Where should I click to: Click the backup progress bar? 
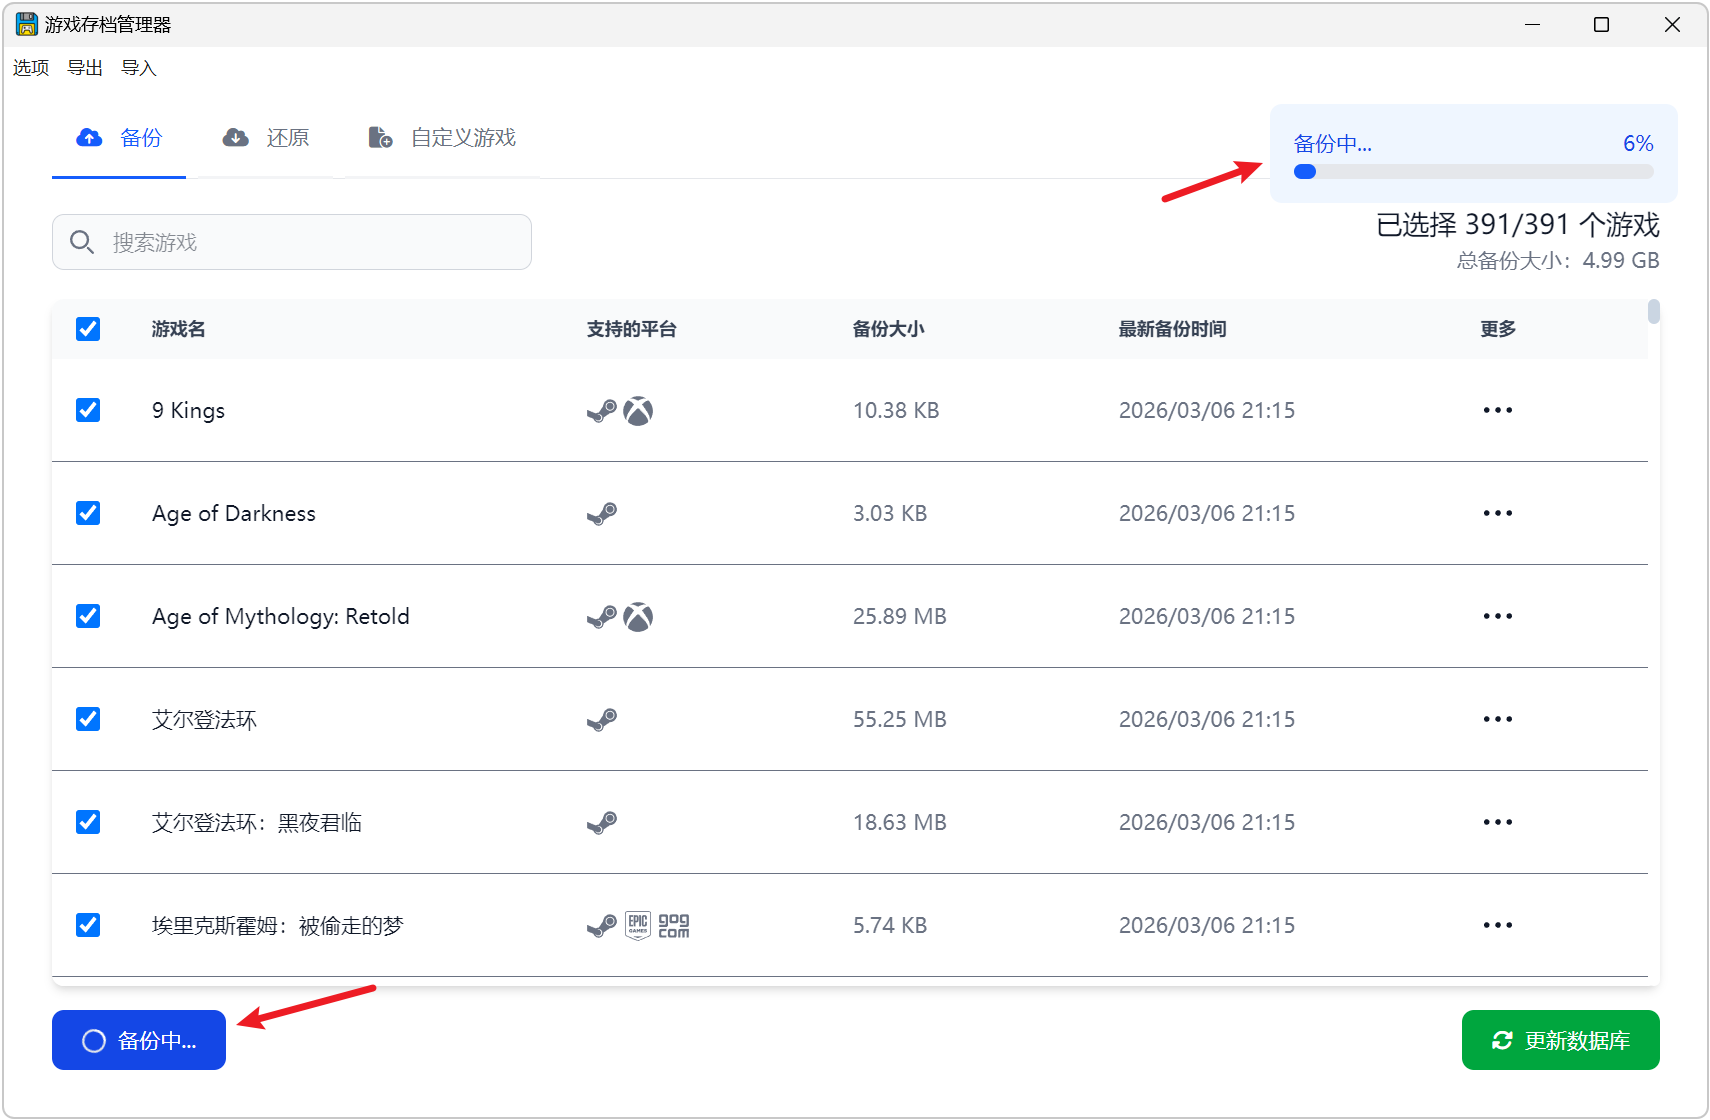pos(1474,171)
